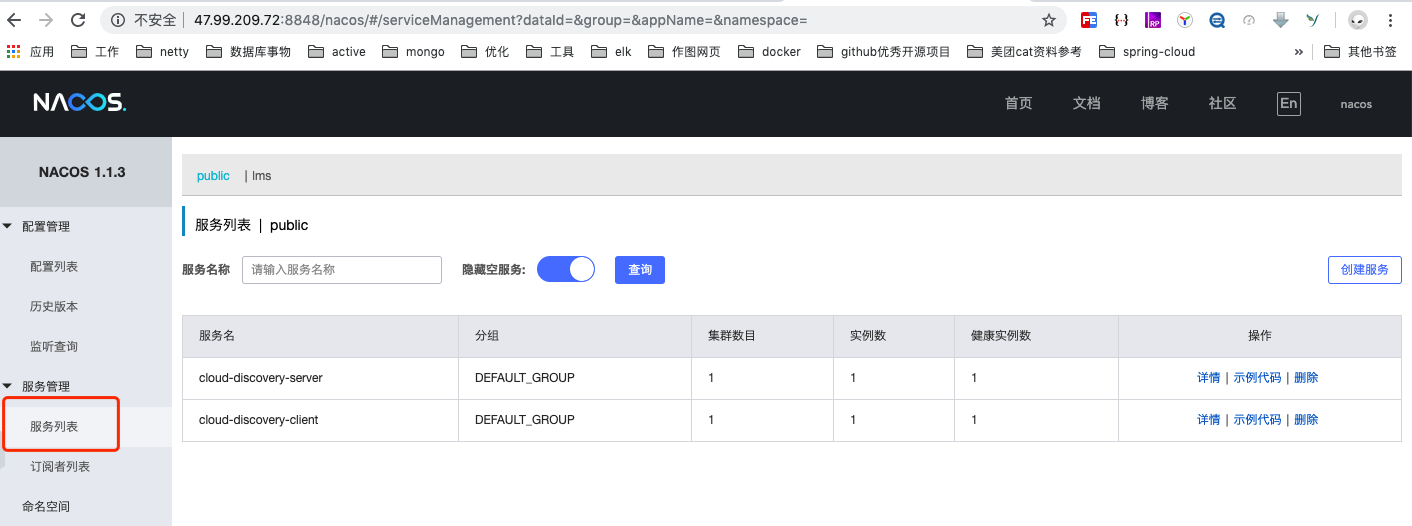
Task: Bookmark this page with the star icon
Action: click(x=1048, y=20)
